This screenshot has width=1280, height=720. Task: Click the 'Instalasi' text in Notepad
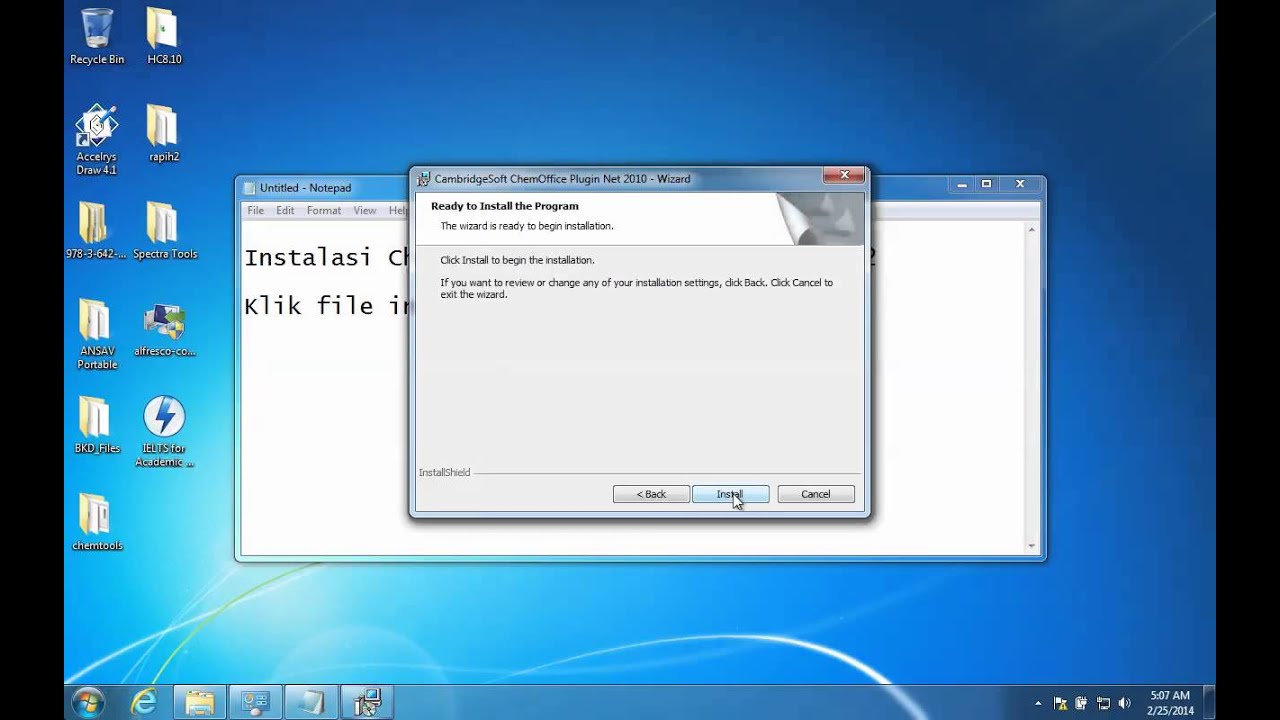(x=308, y=257)
